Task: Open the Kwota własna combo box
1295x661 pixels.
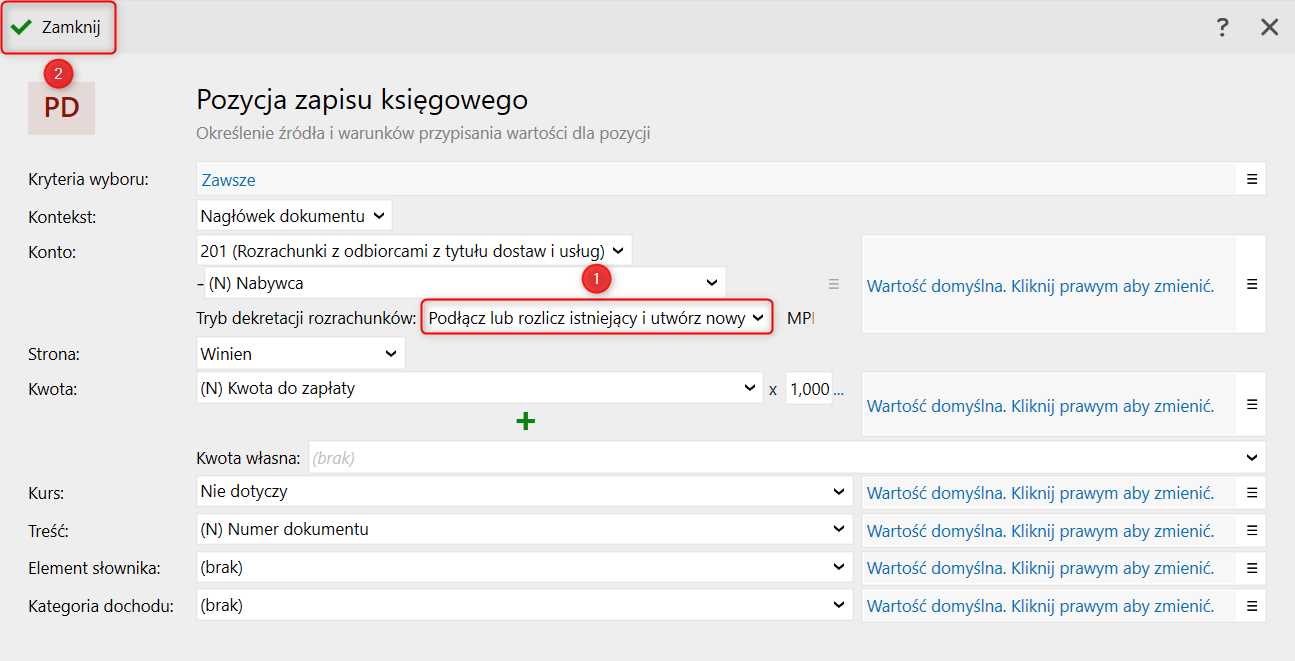Action: 785,457
